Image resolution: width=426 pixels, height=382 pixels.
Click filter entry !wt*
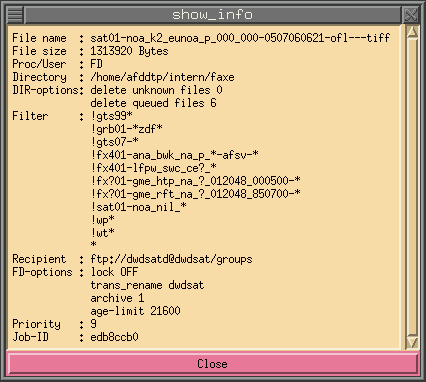click(103, 233)
